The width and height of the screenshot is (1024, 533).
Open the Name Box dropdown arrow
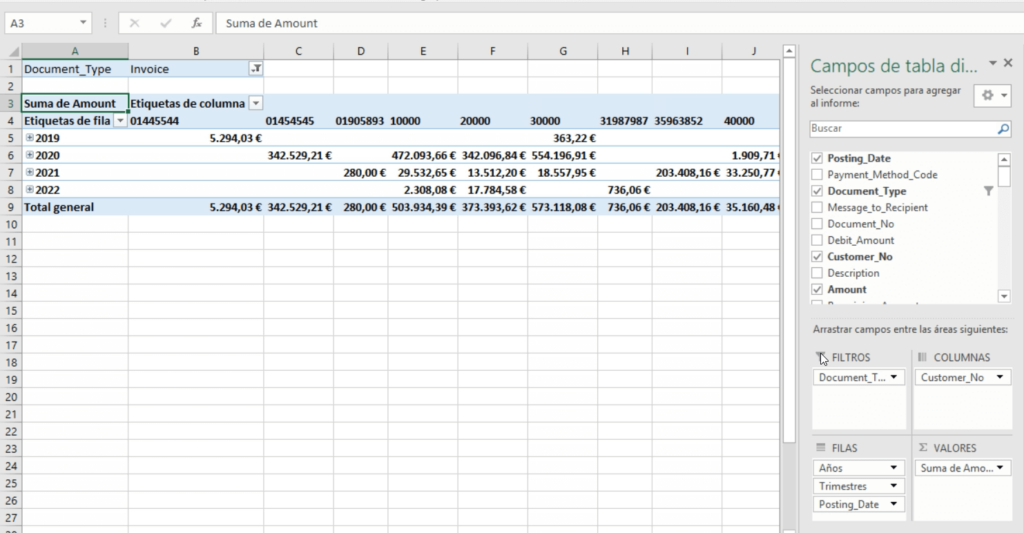pyautogui.click(x=81, y=23)
